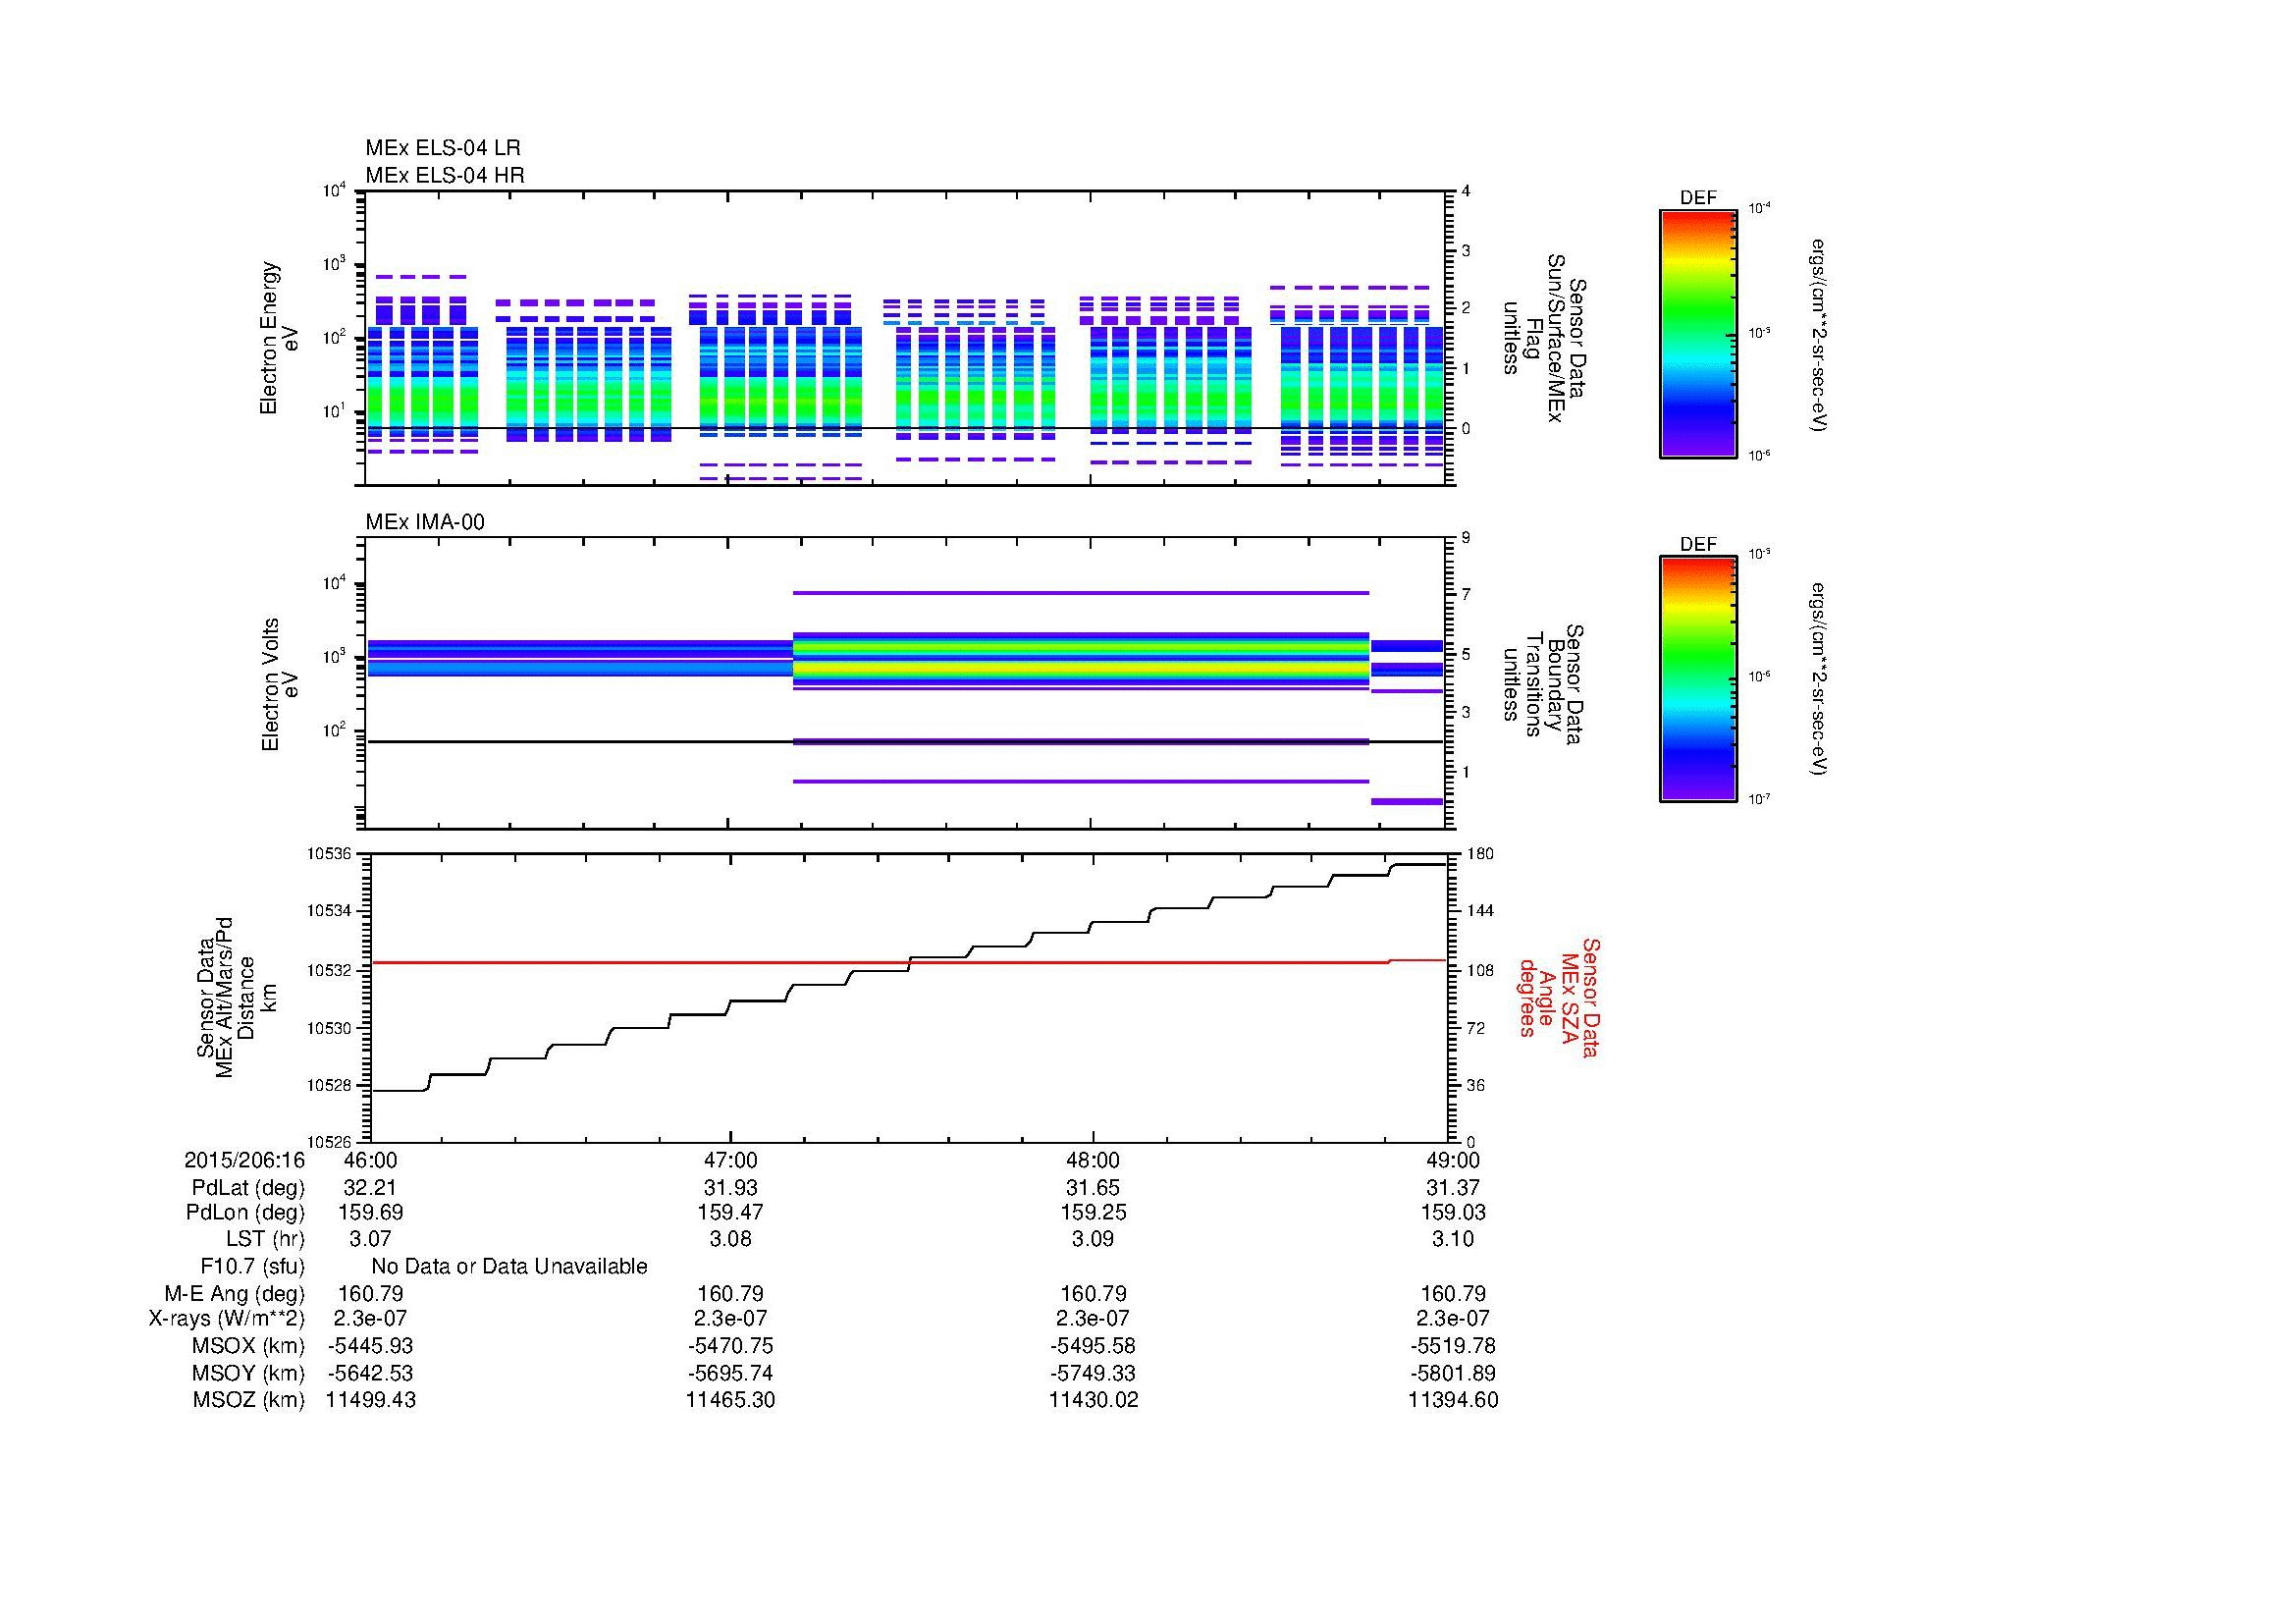Click the PdLon value 159.25

click(1093, 1212)
